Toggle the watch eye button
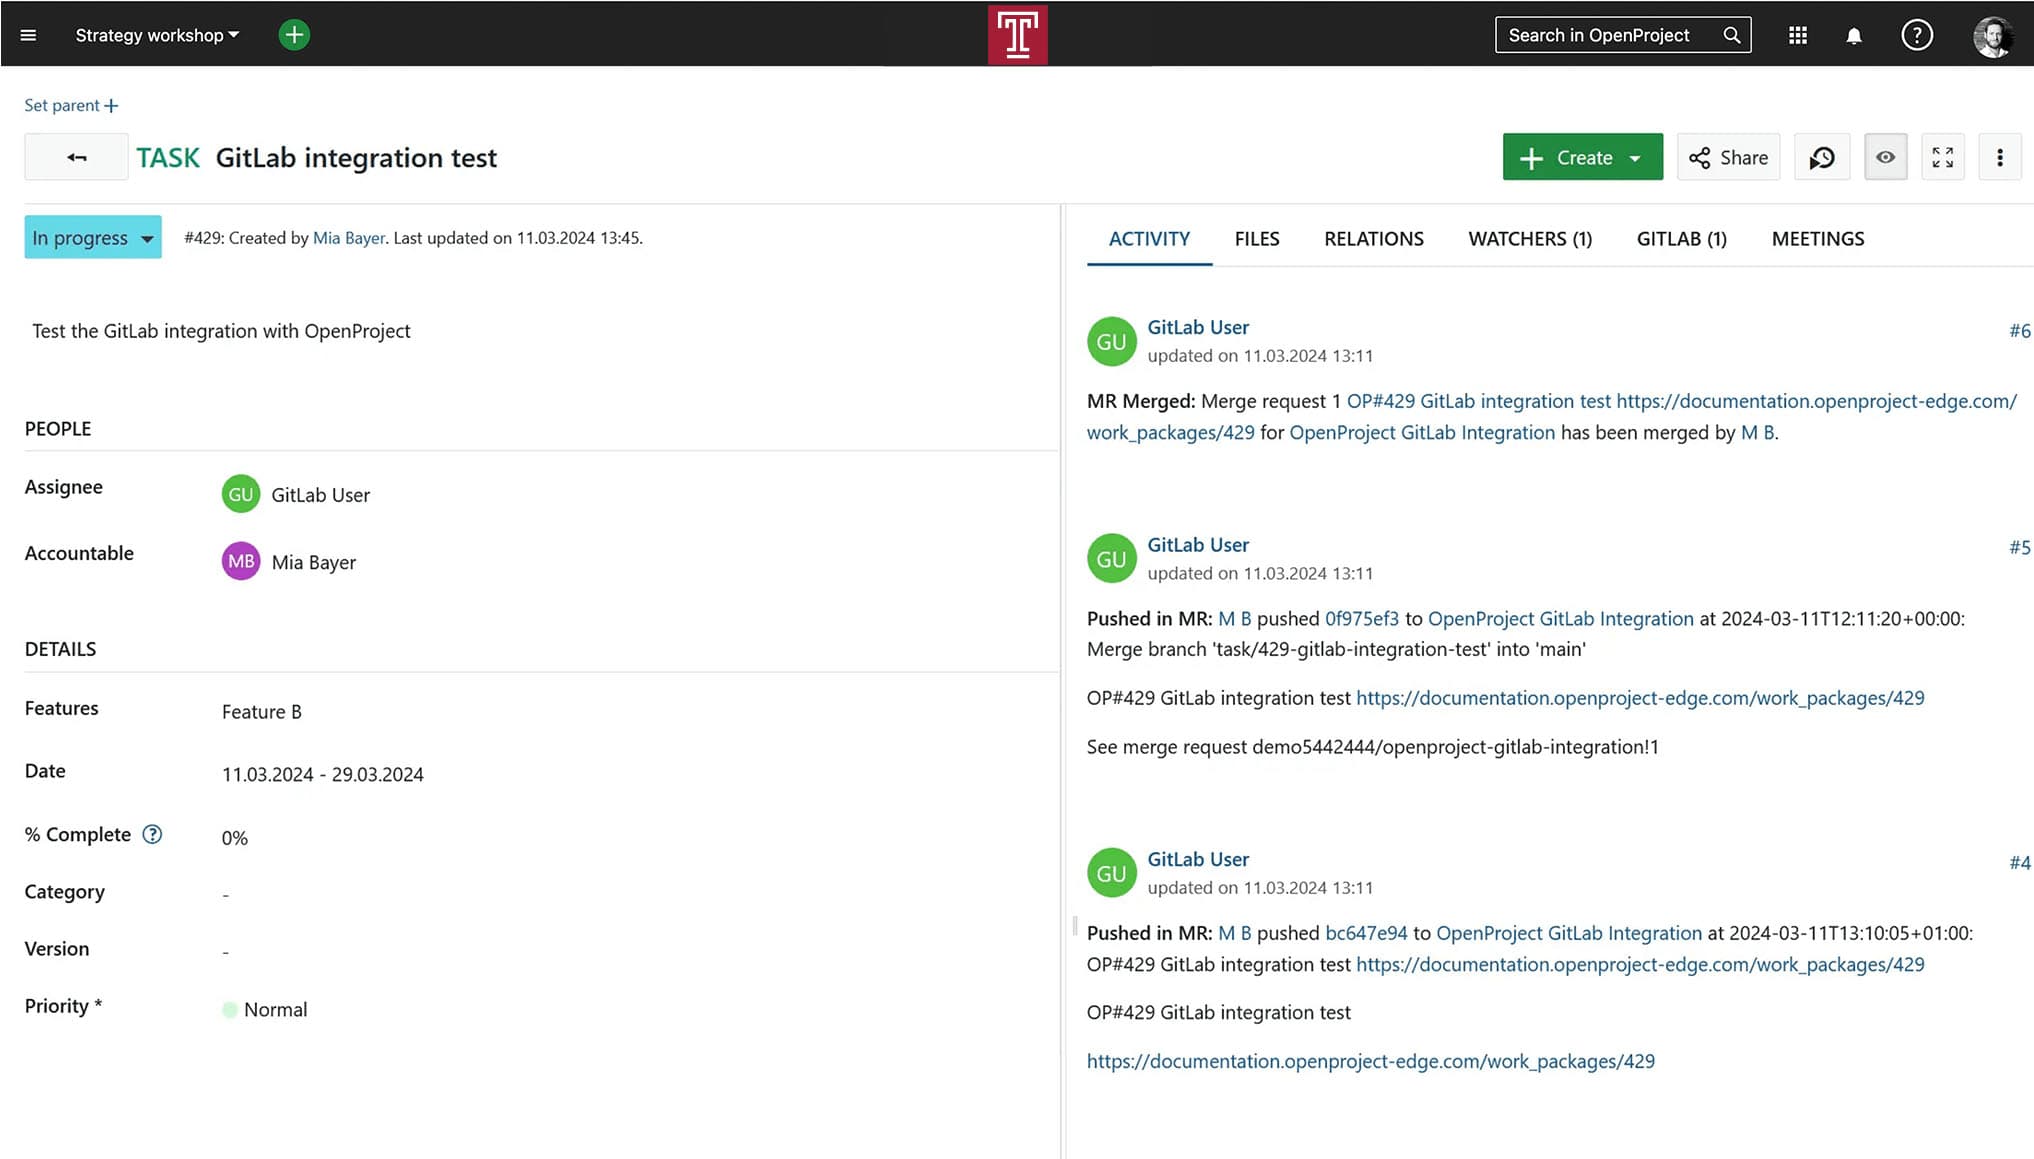The image size is (2034, 1159). (x=1885, y=157)
